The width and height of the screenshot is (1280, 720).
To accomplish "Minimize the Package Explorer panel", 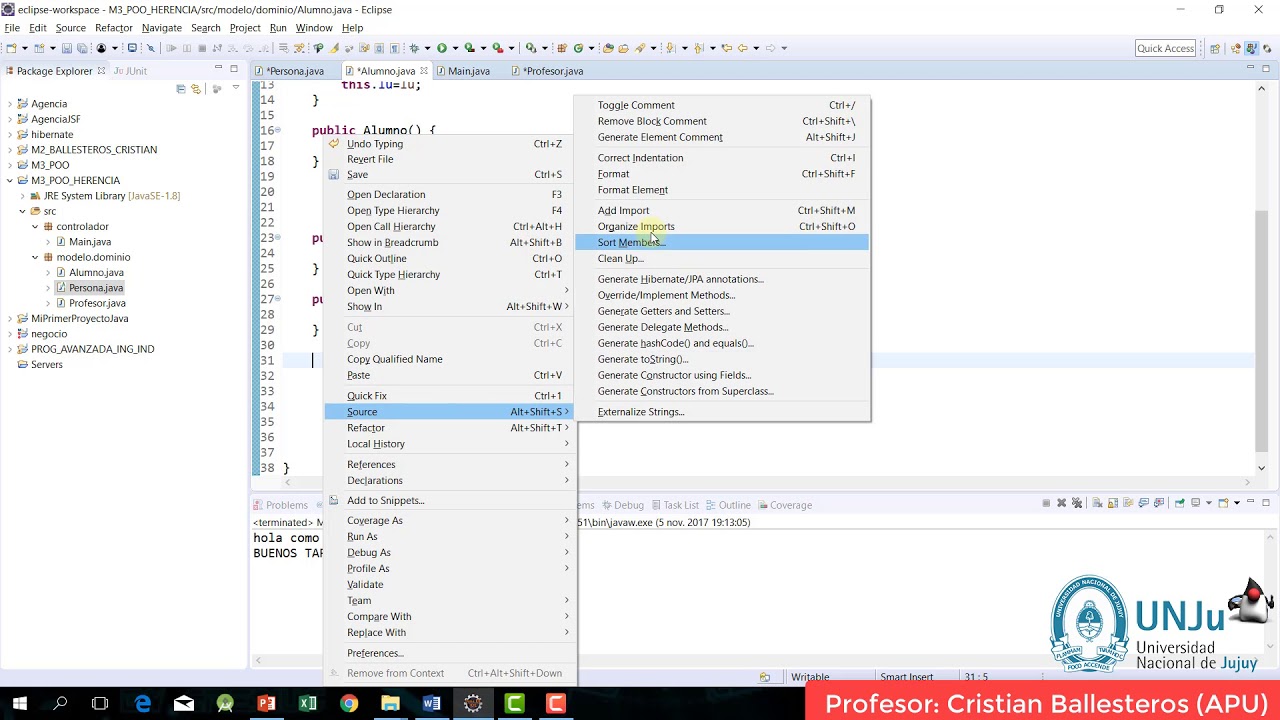I will [218, 68].
